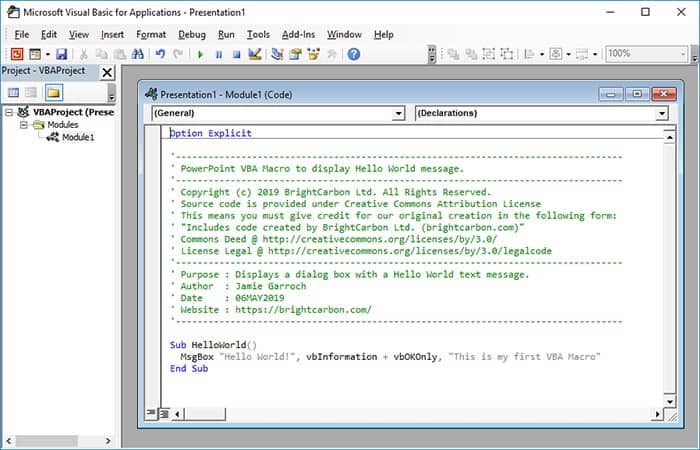700x450 pixels.
Task: Open the Edit menu
Action: point(49,34)
